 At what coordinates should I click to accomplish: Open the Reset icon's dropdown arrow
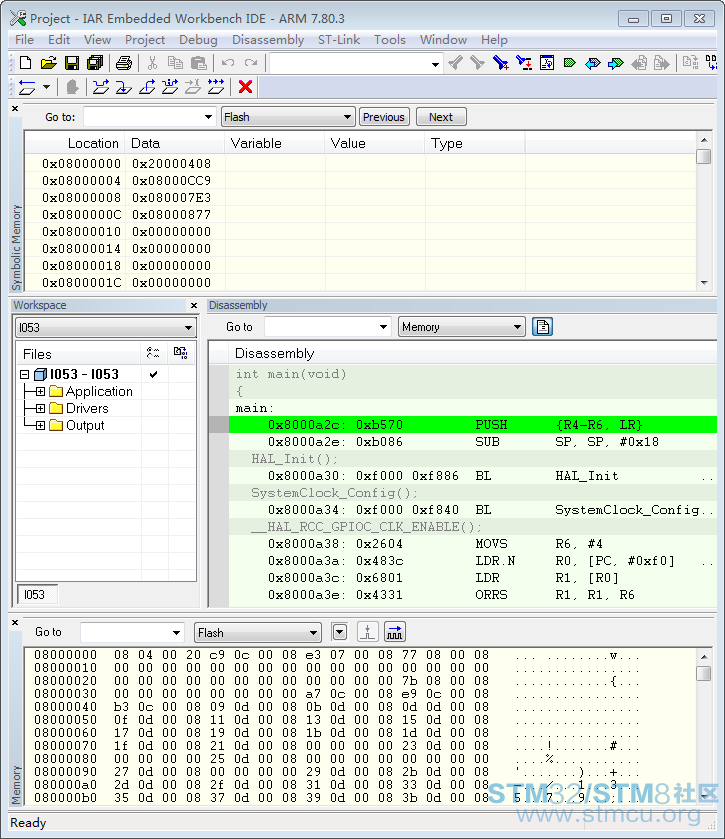47,87
